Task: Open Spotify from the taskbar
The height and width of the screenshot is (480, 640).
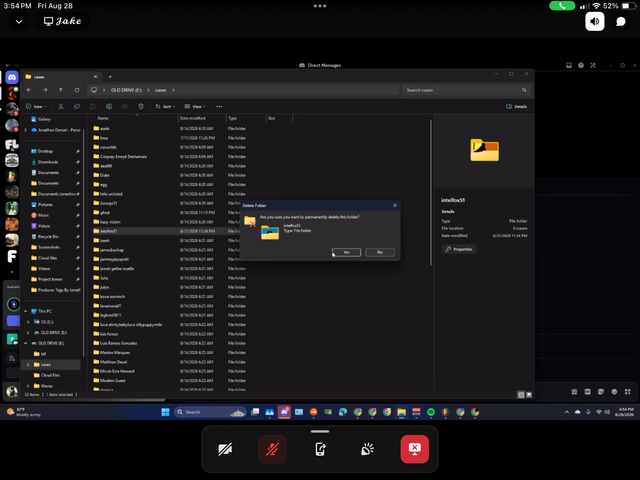Action: (x=431, y=412)
